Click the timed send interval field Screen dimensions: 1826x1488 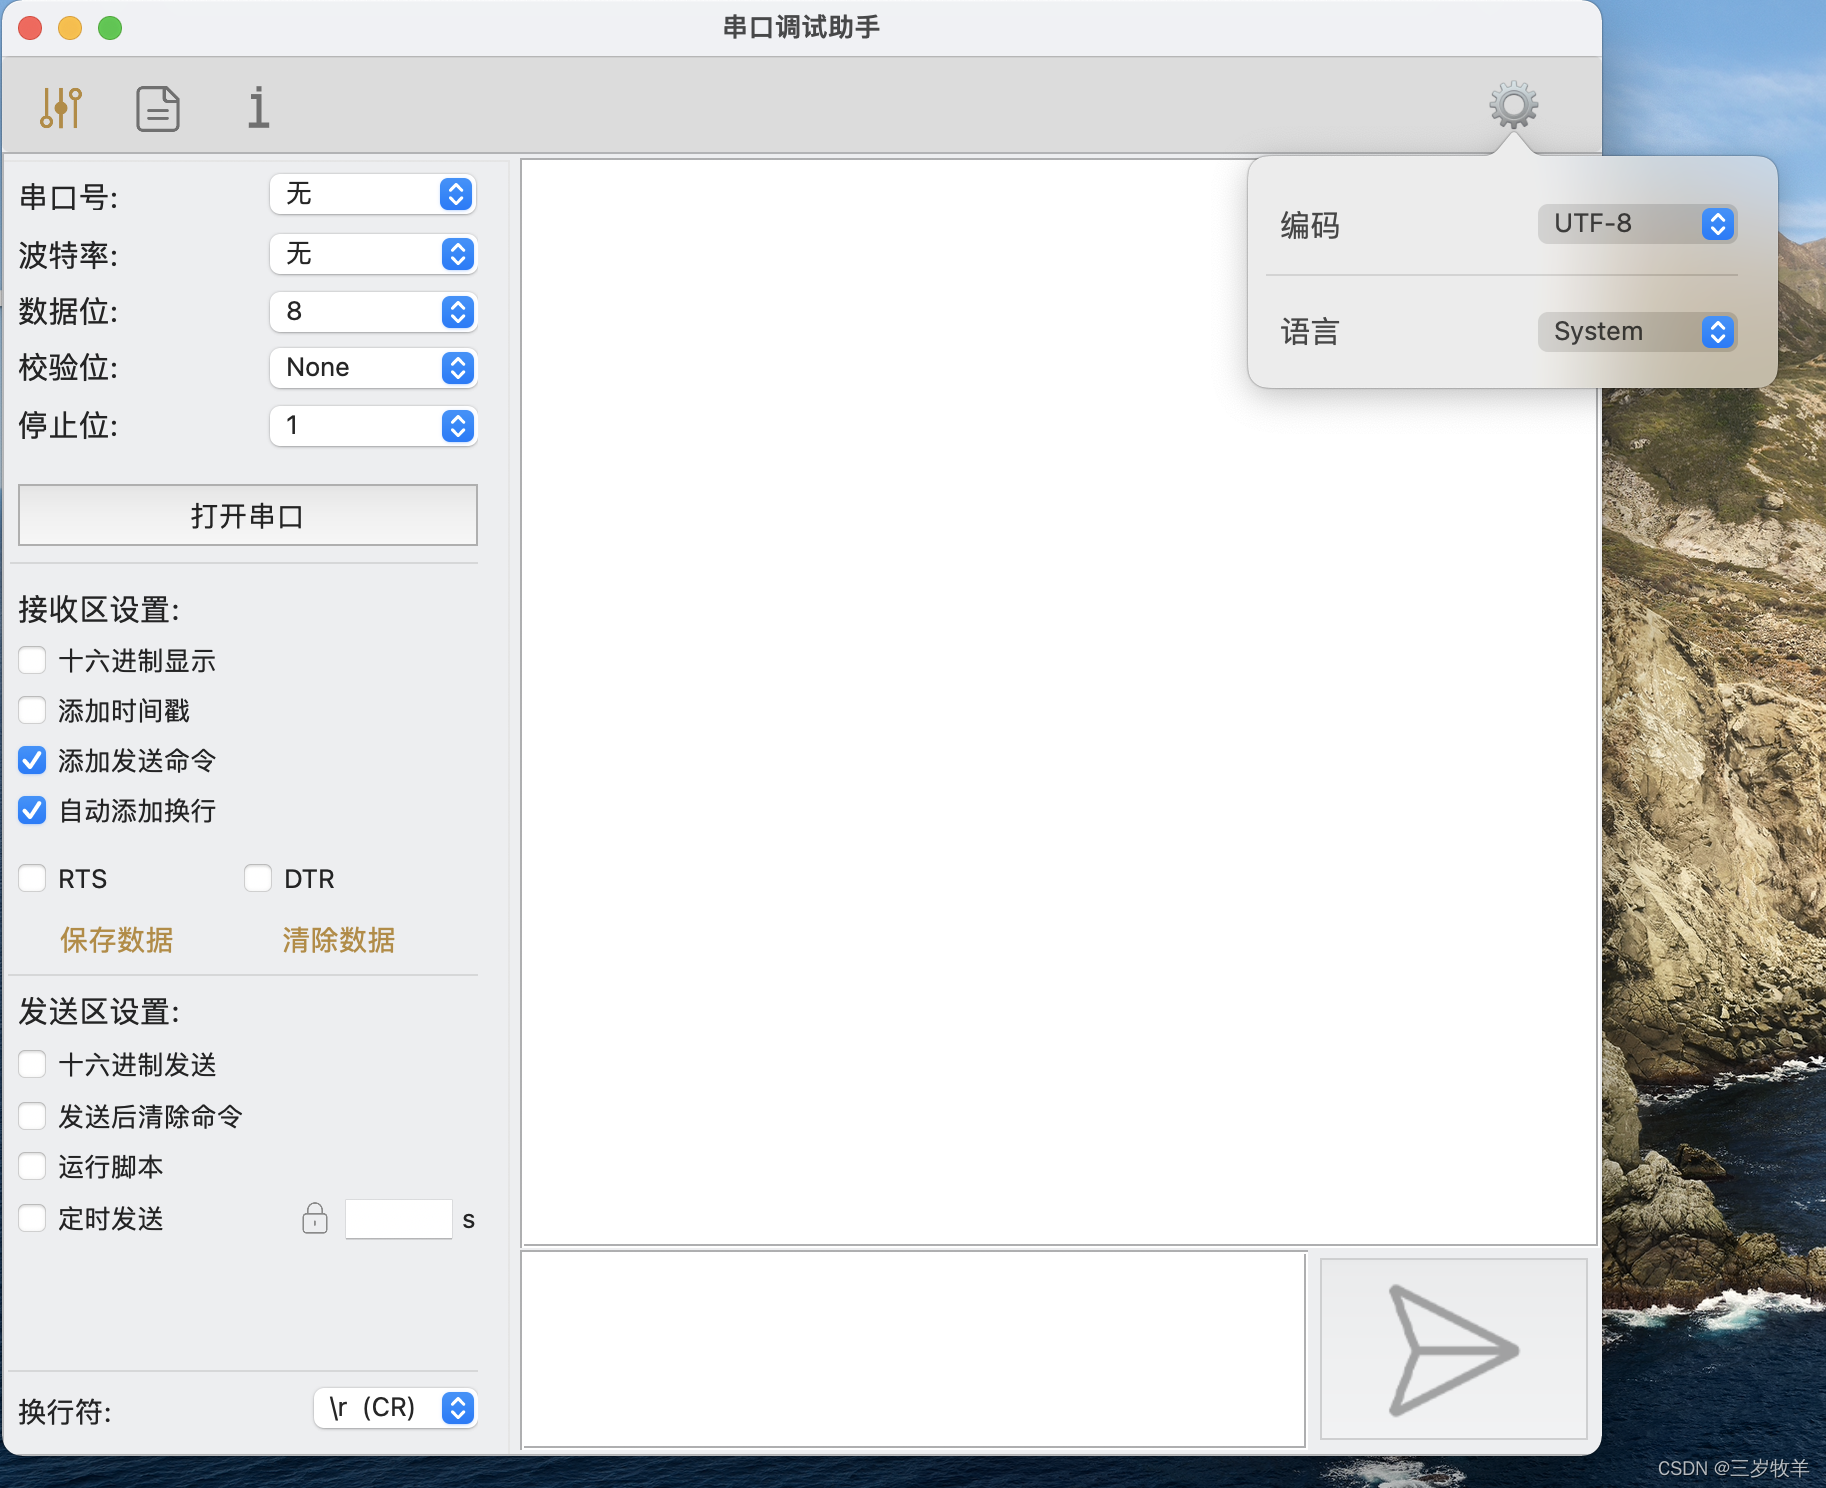[x=399, y=1219]
